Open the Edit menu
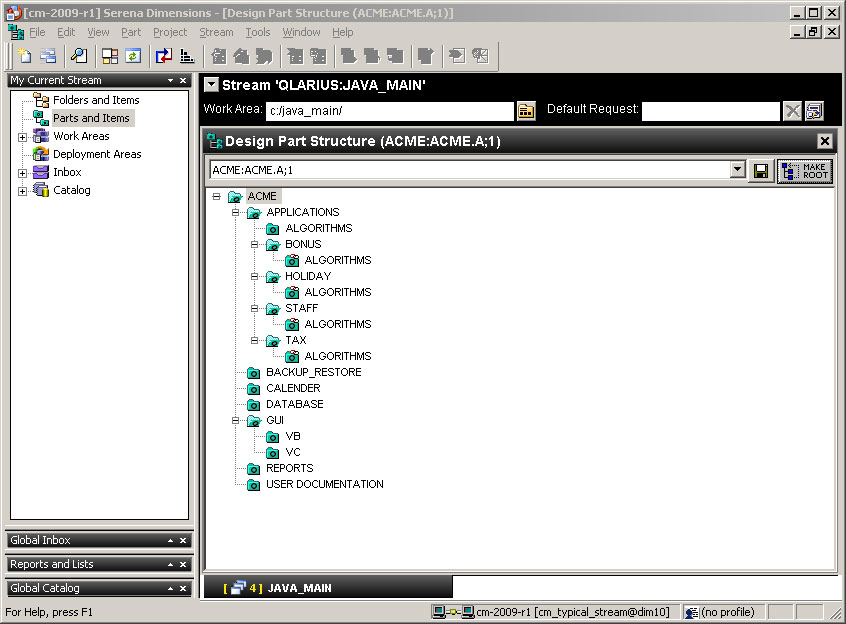 point(66,32)
